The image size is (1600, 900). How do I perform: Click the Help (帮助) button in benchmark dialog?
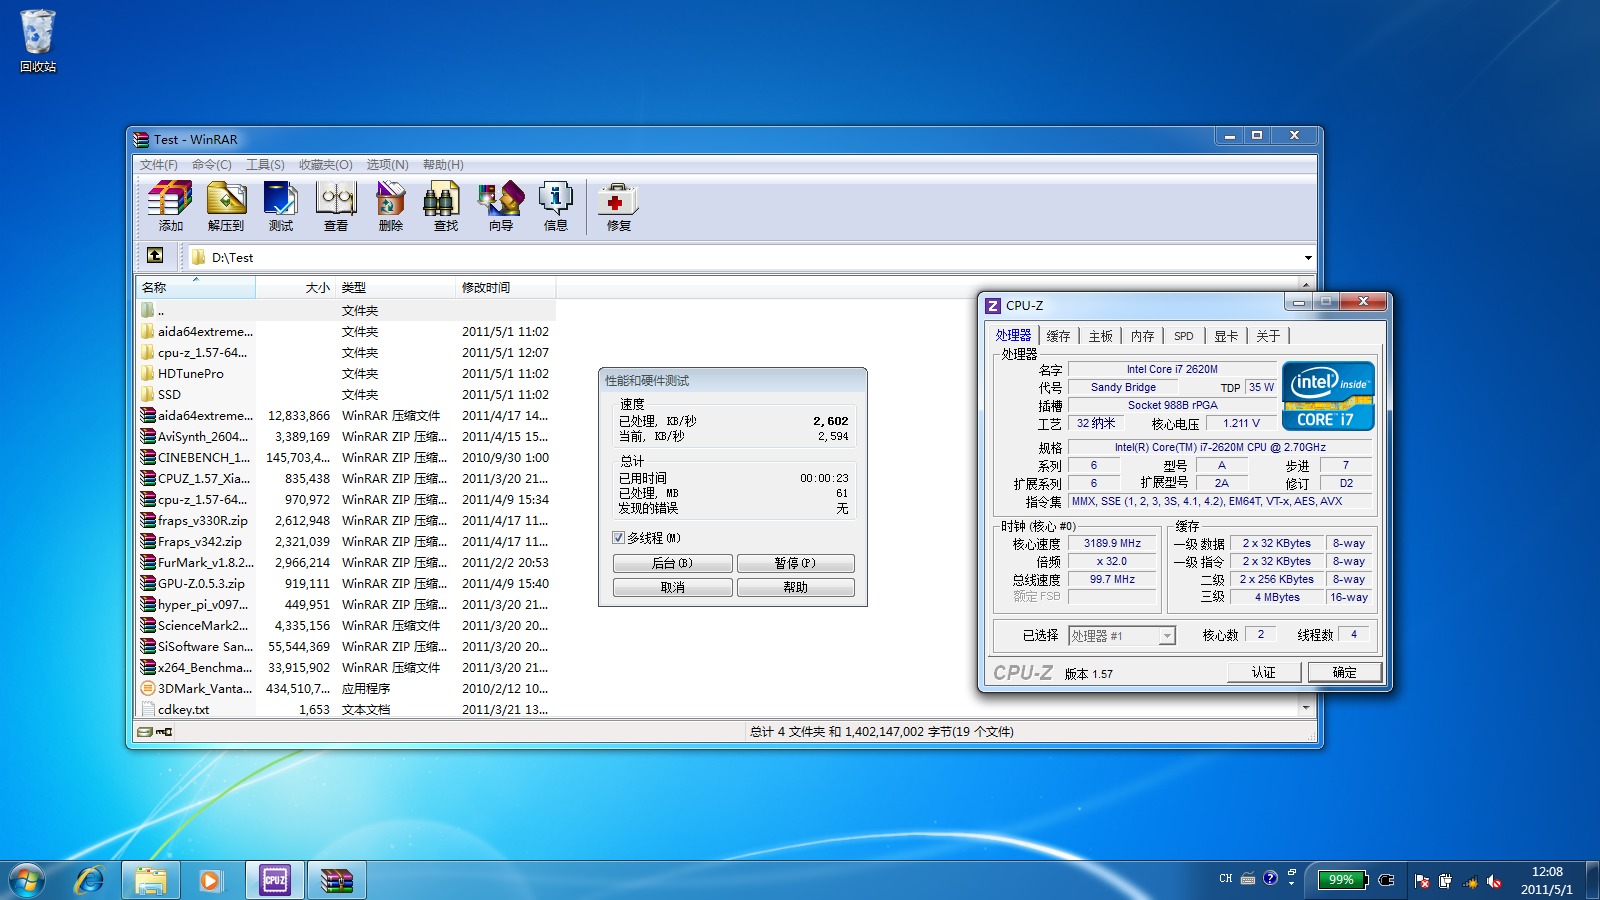pyautogui.click(x=795, y=587)
